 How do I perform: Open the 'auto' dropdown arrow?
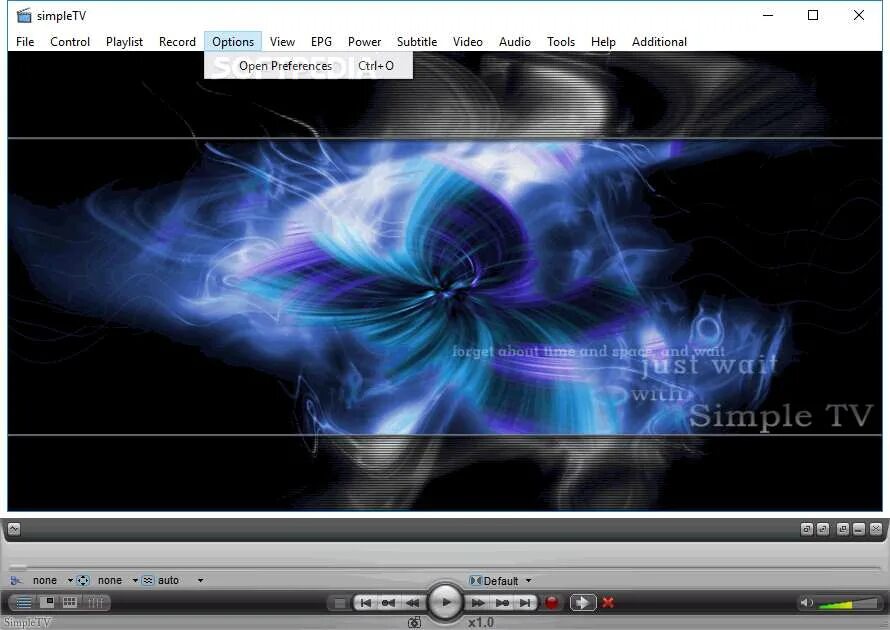pyautogui.click(x=200, y=581)
